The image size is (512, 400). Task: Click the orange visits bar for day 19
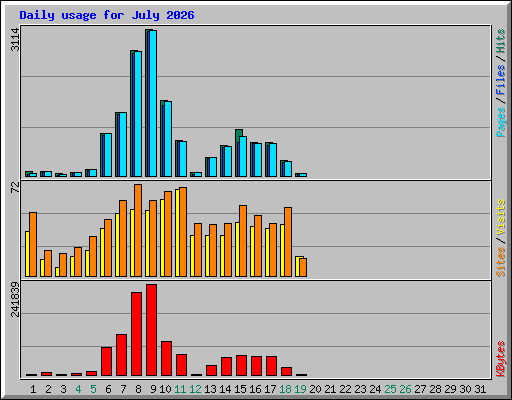303,267
